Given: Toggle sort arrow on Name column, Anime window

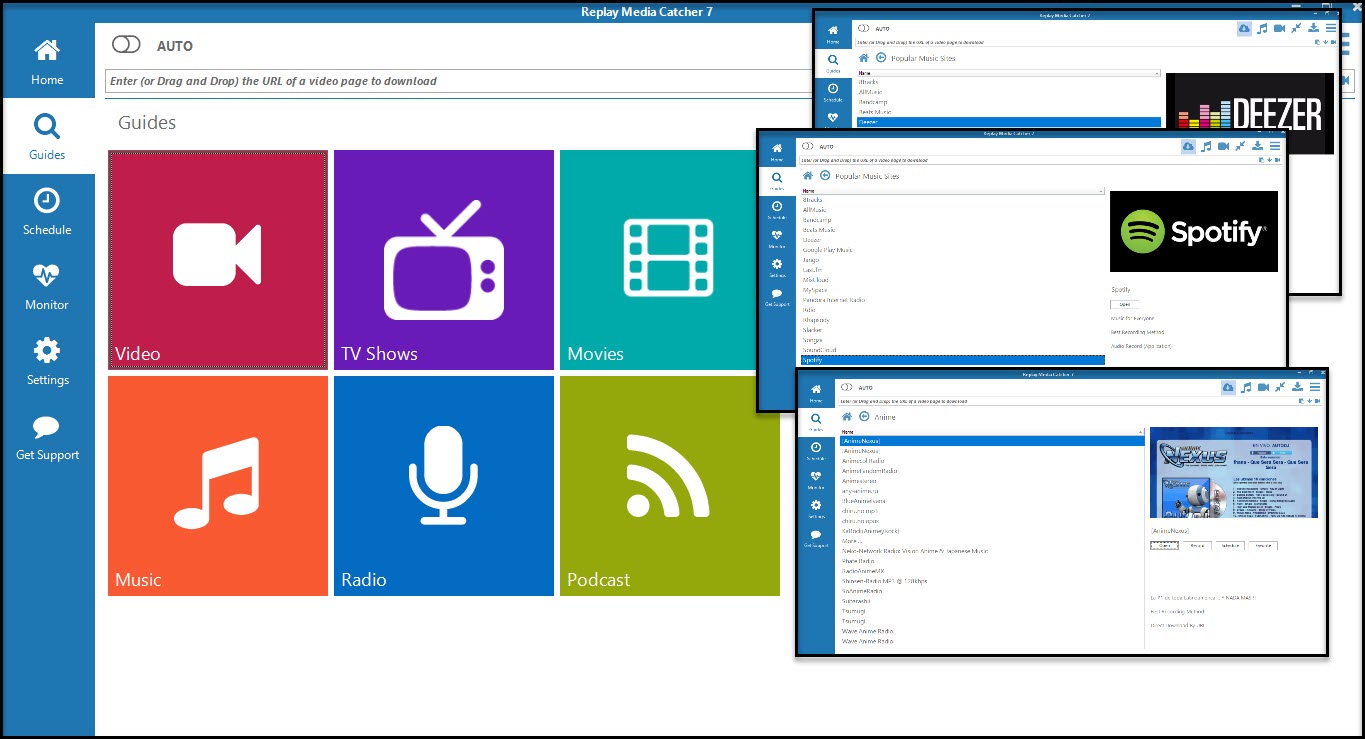Looking at the screenshot, I should click(1141, 432).
